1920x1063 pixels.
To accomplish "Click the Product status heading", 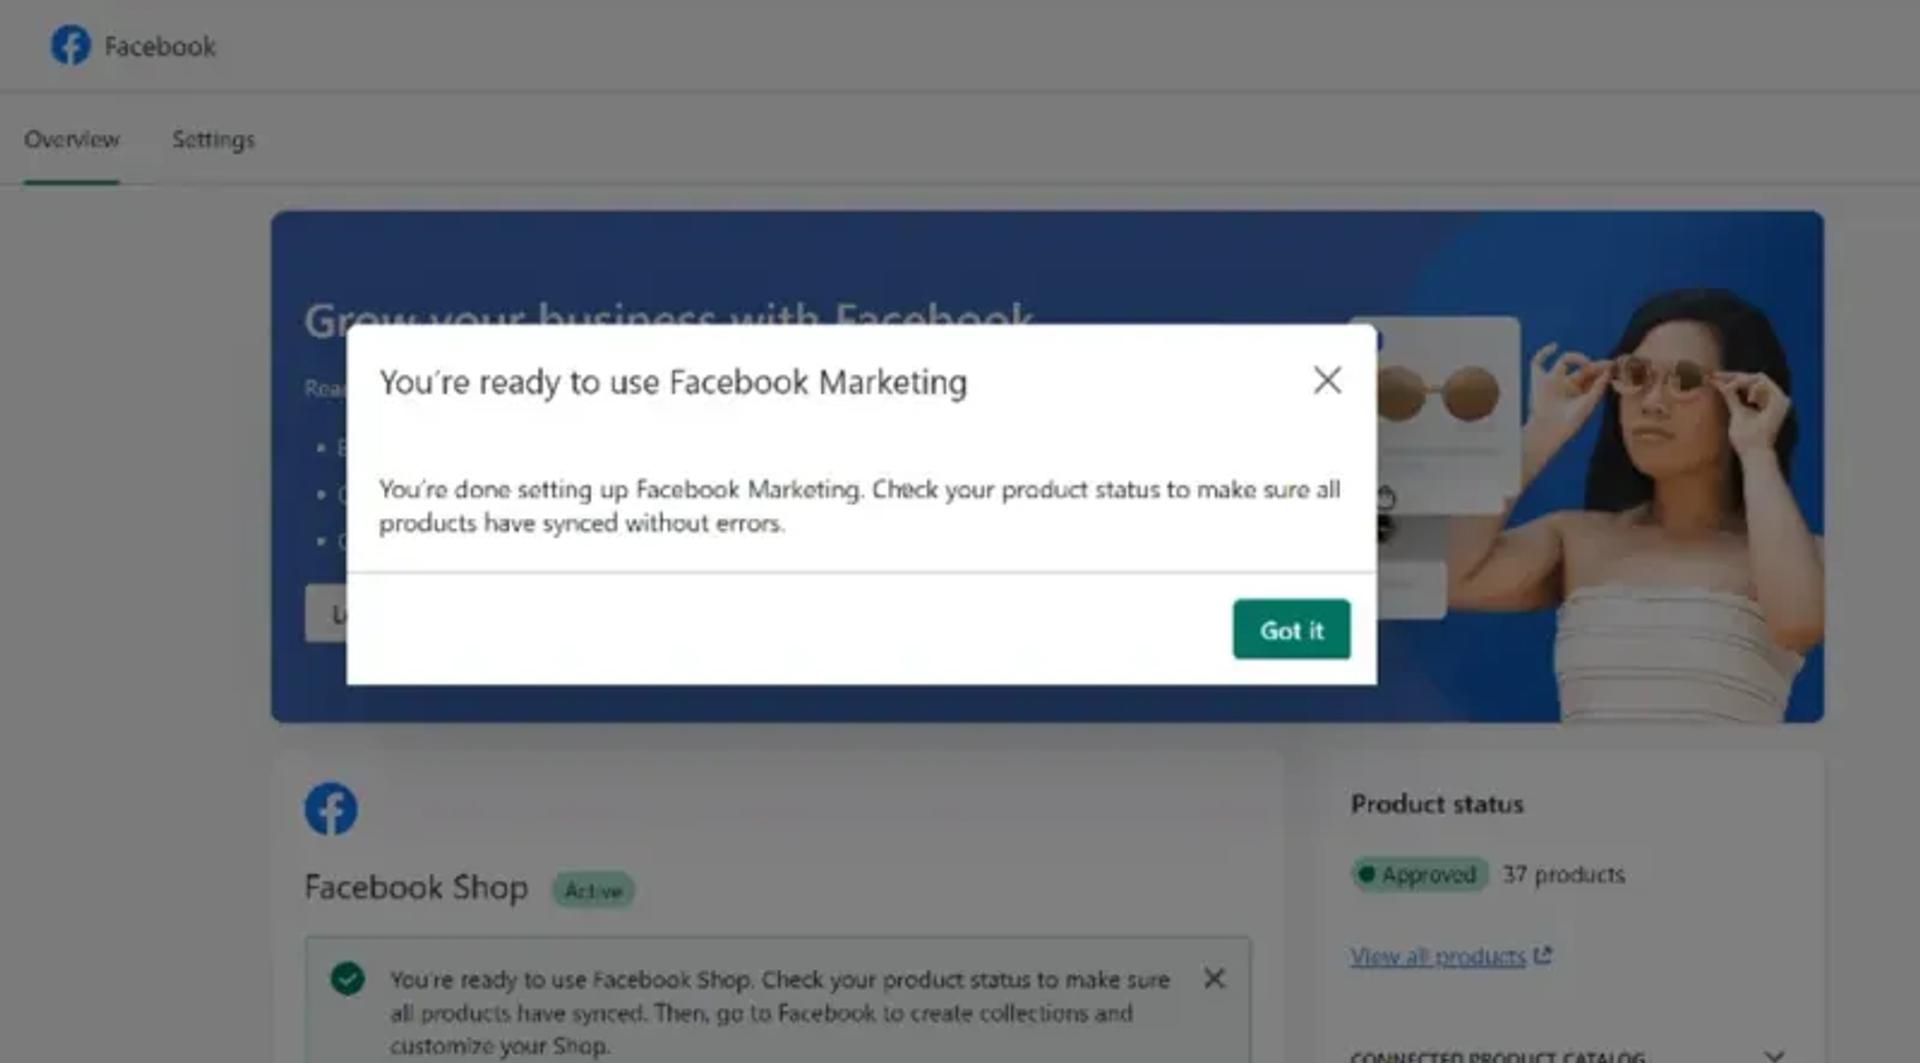I will (1437, 804).
